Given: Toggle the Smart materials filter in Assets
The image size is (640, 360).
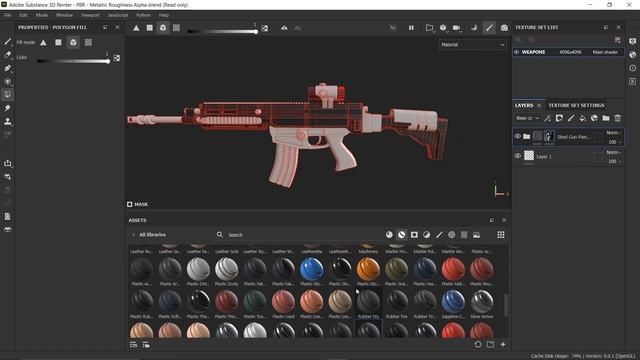Looking at the screenshot, I should (402, 235).
